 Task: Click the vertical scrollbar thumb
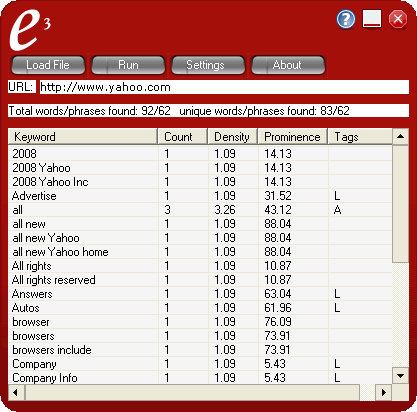point(401,204)
